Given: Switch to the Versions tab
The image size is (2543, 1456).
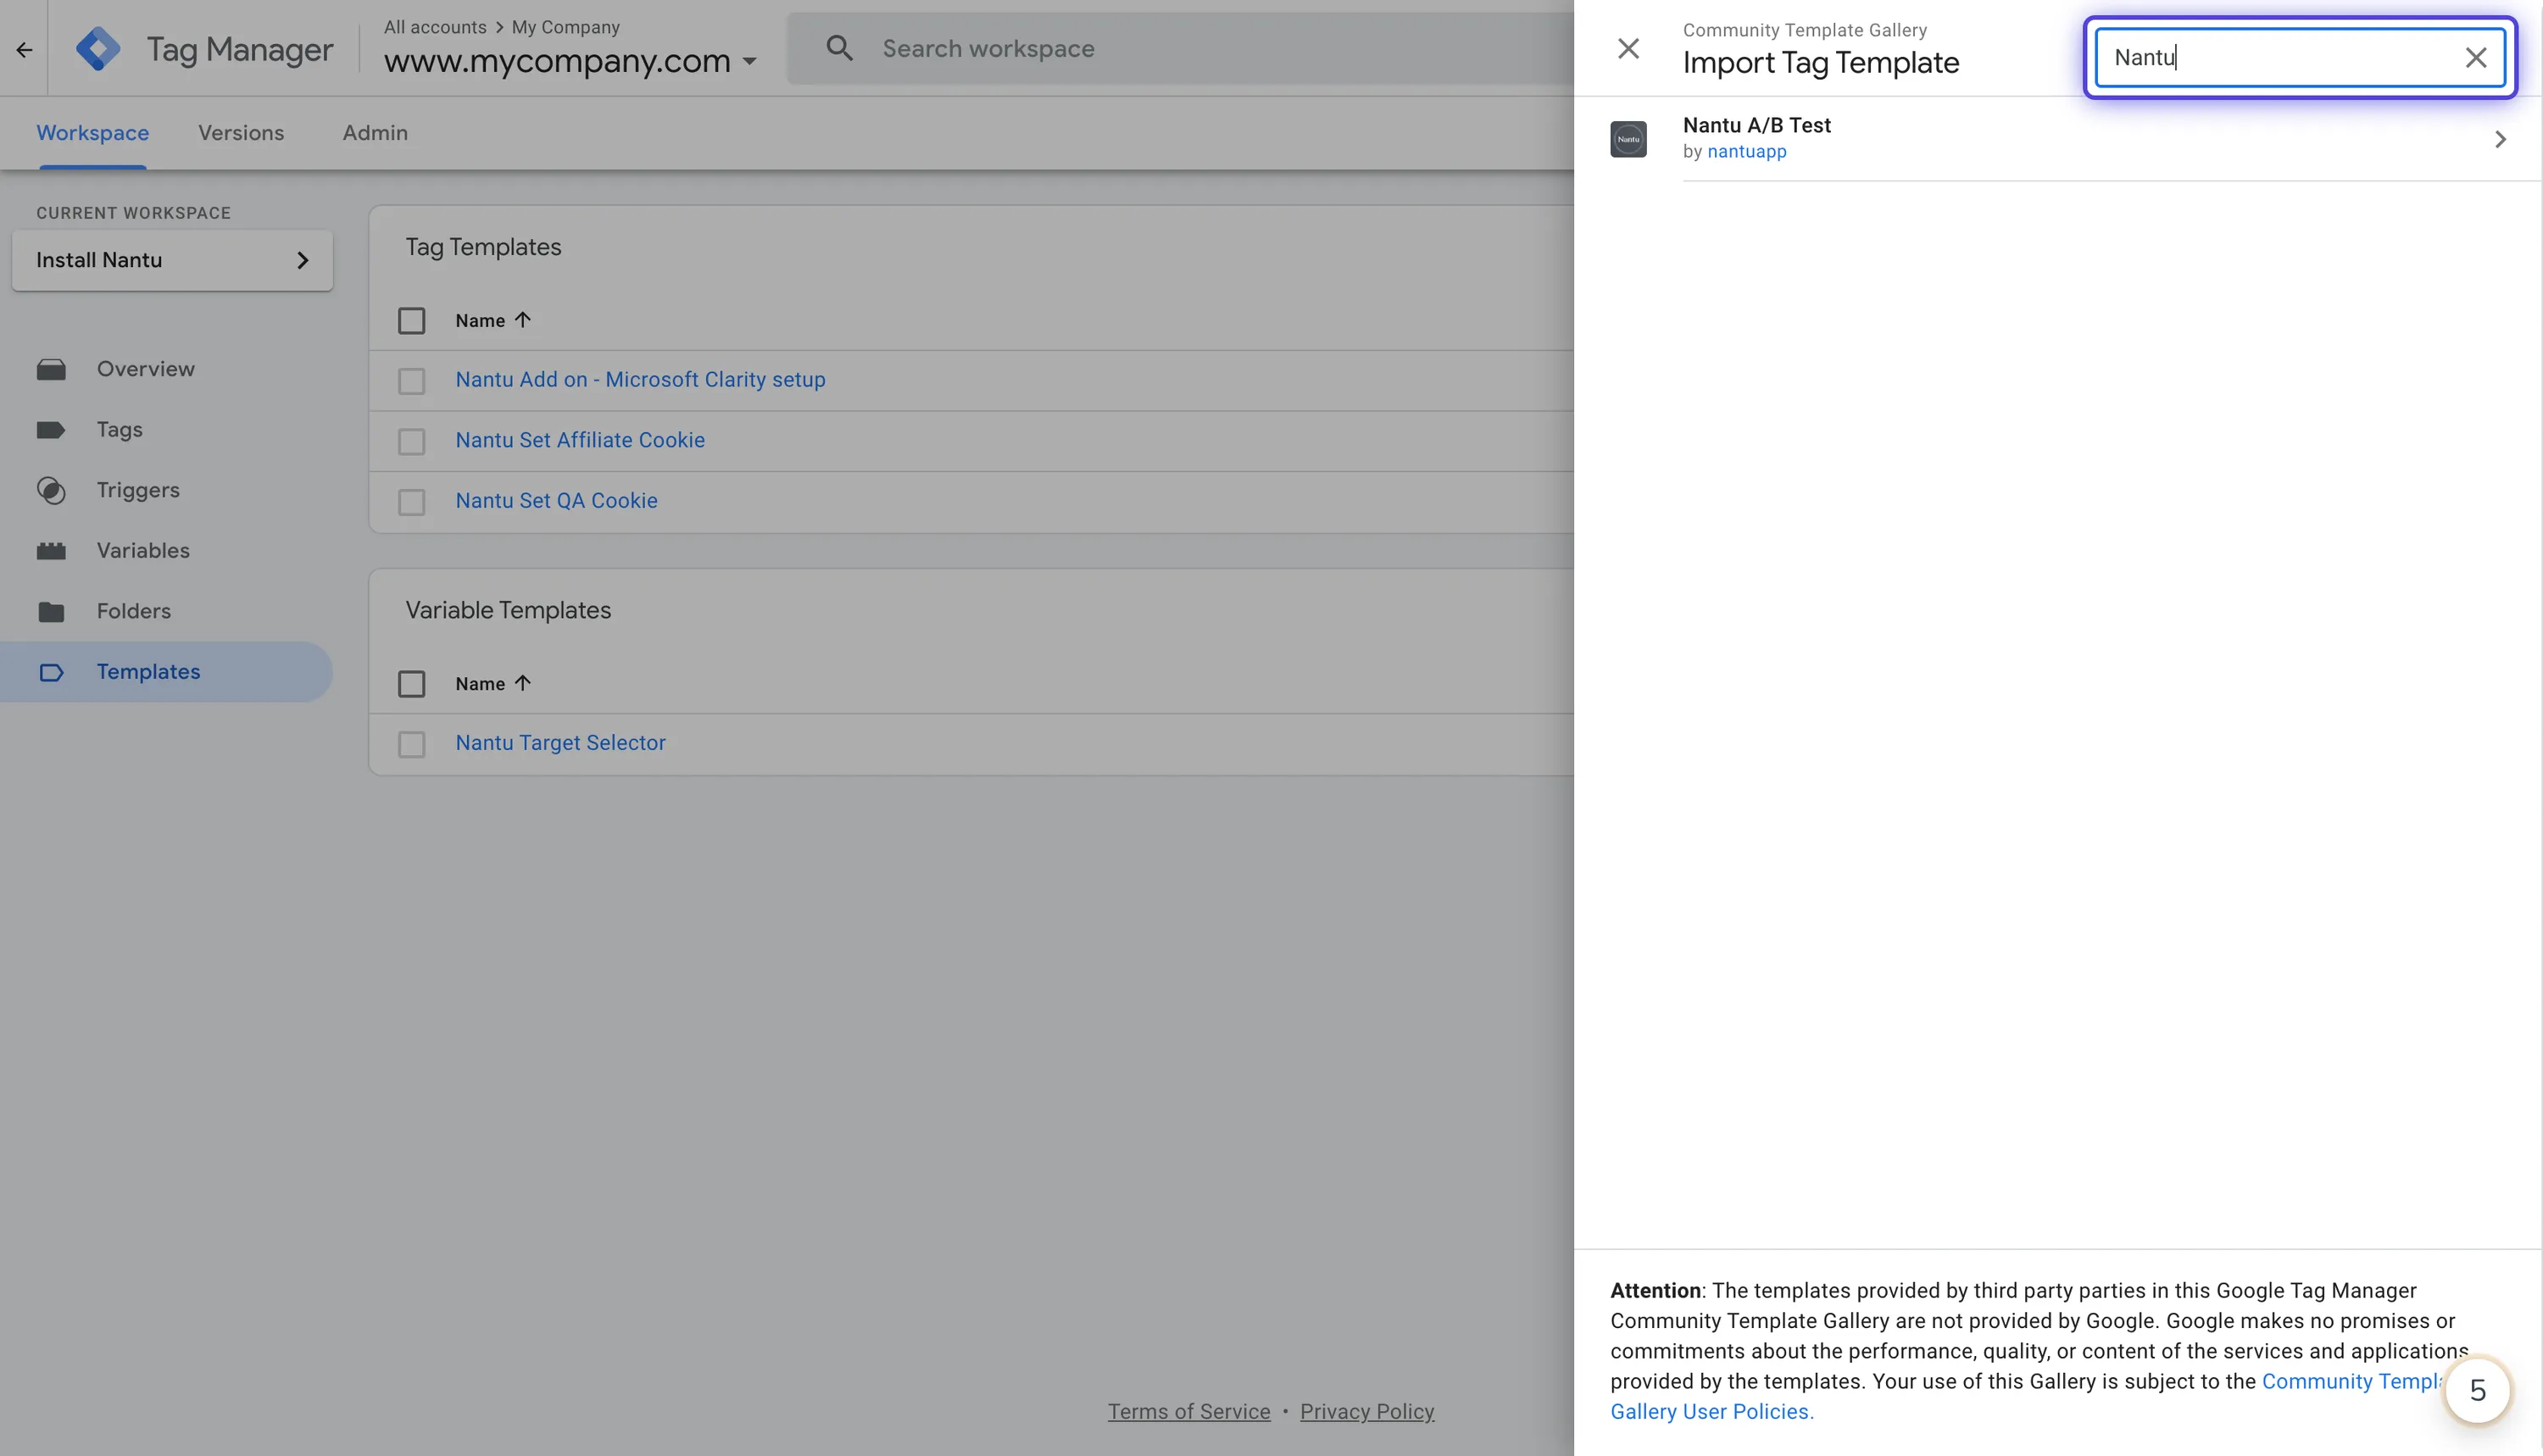Looking at the screenshot, I should (241, 133).
